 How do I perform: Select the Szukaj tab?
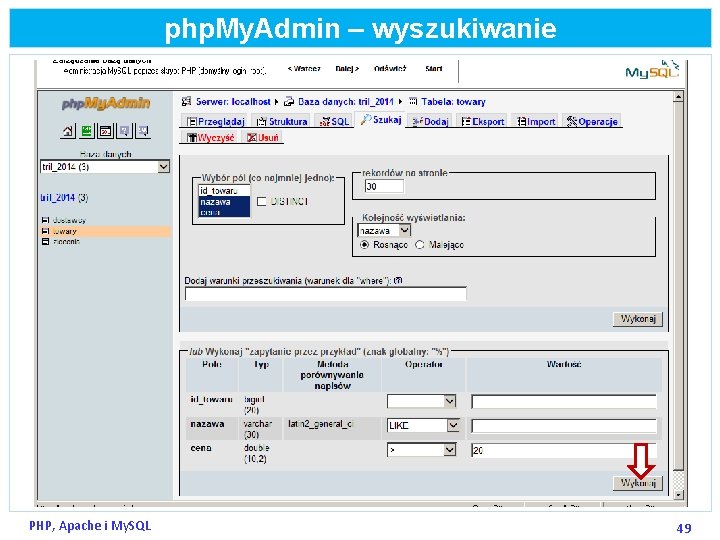pos(380,120)
